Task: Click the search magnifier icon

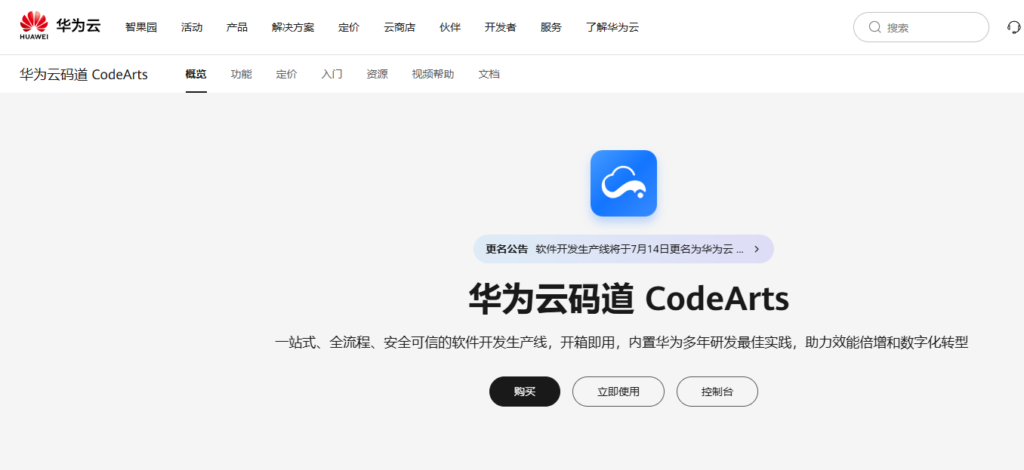Action: click(874, 27)
